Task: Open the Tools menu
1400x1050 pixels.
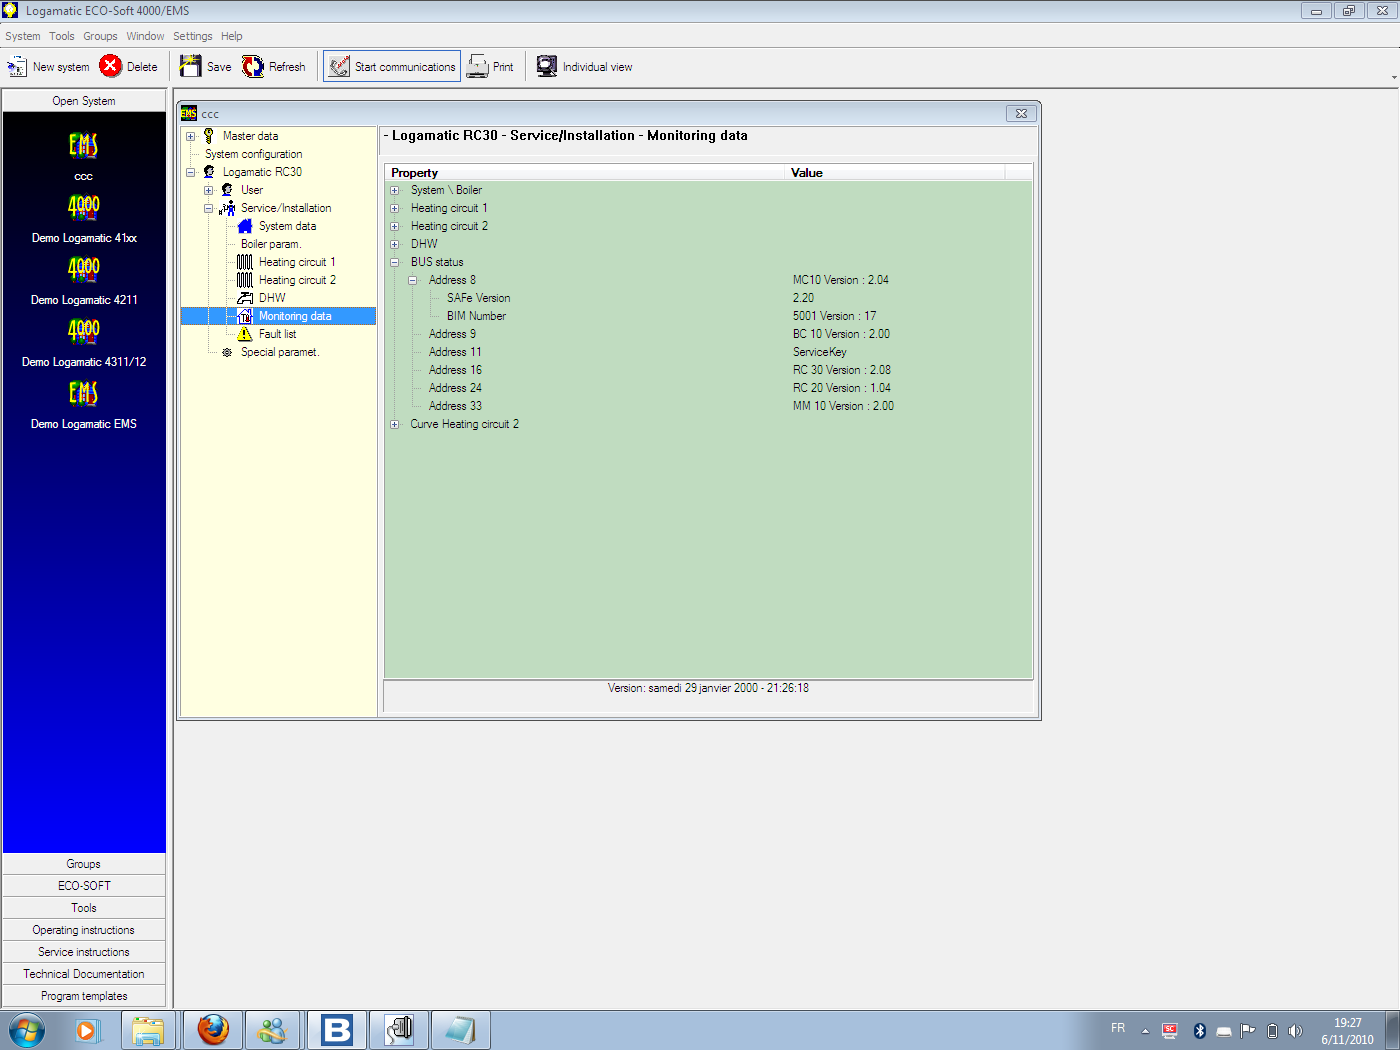Action: click(62, 36)
